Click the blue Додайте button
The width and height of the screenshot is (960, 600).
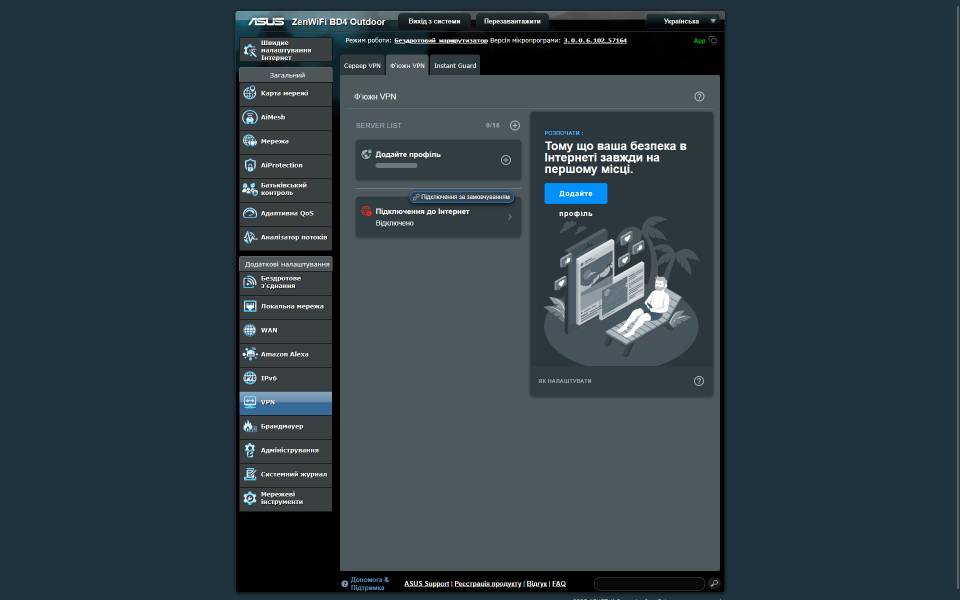(x=575, y=193)
